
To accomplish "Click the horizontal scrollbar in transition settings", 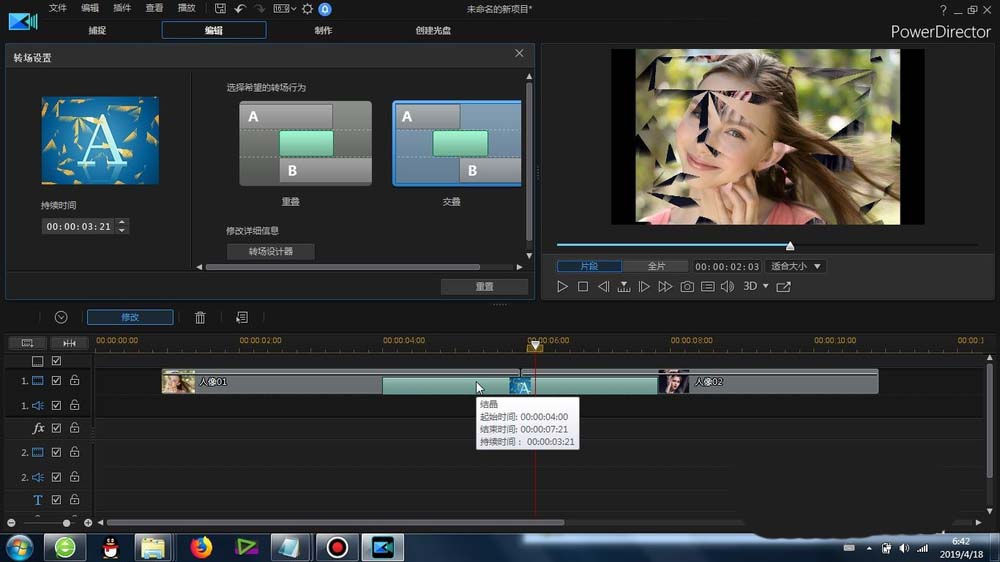I will click(x=343, y=267).
